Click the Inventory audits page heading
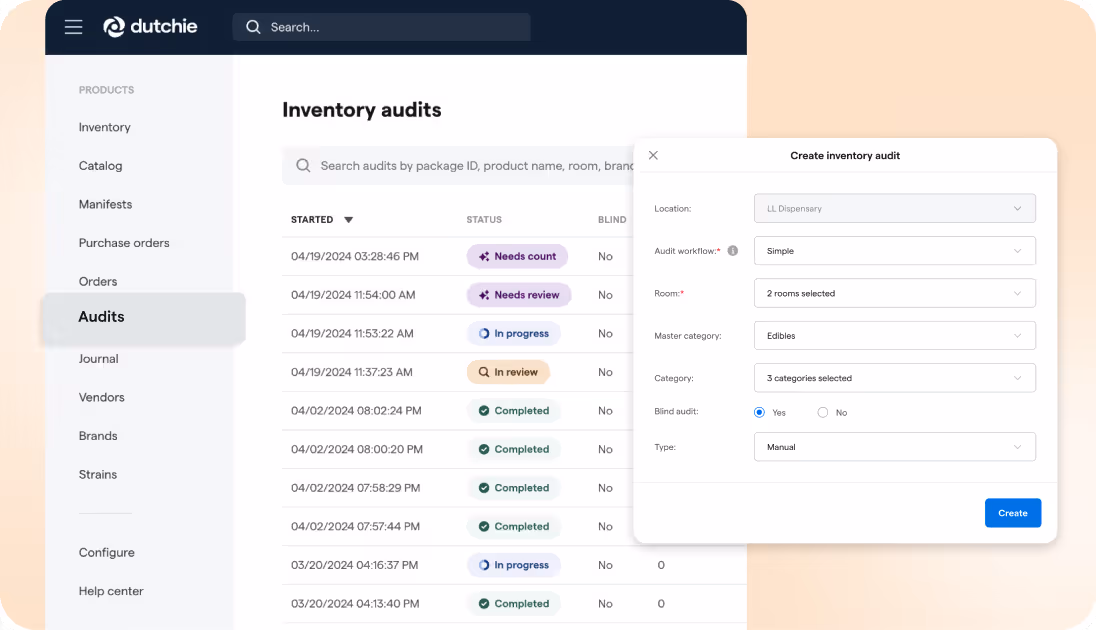Viewport: 1096px width, 630px height. click(x=361, y=110)
